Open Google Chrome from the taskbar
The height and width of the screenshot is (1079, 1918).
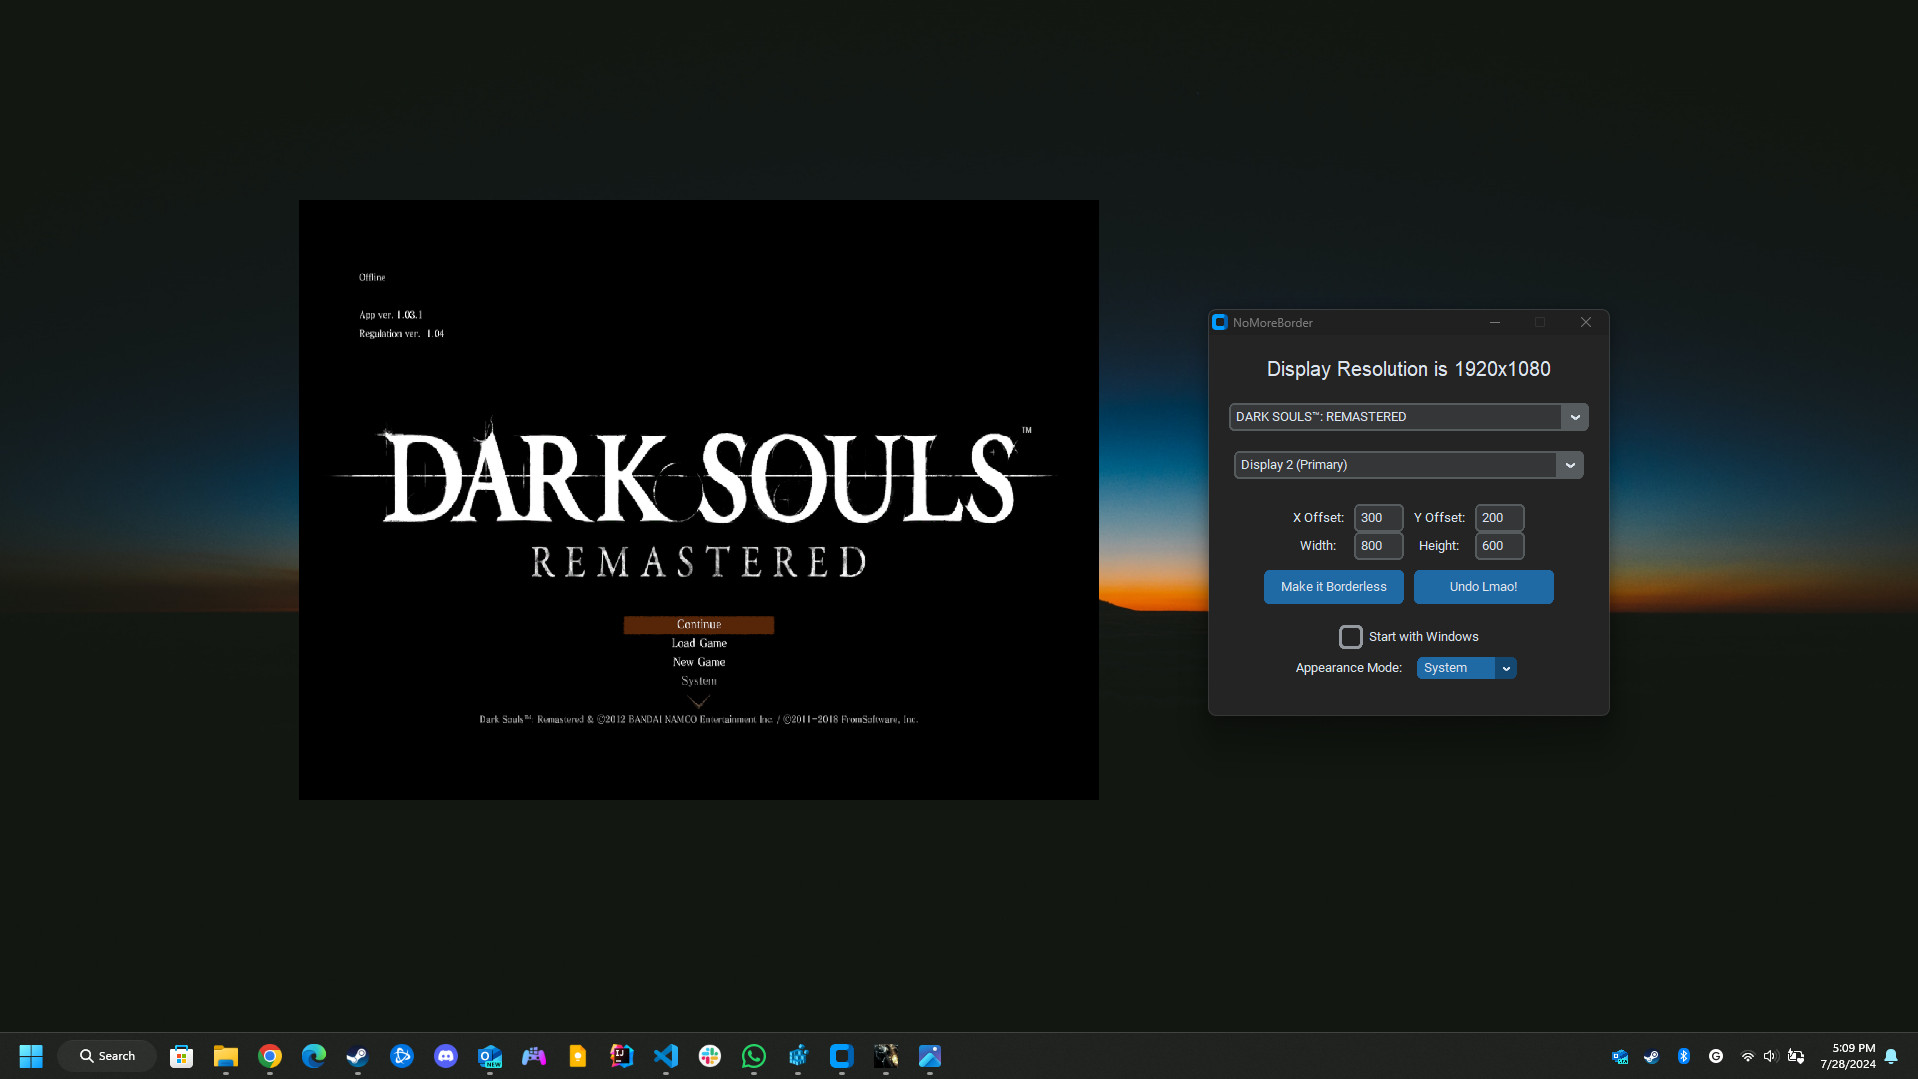[270, 1056]
